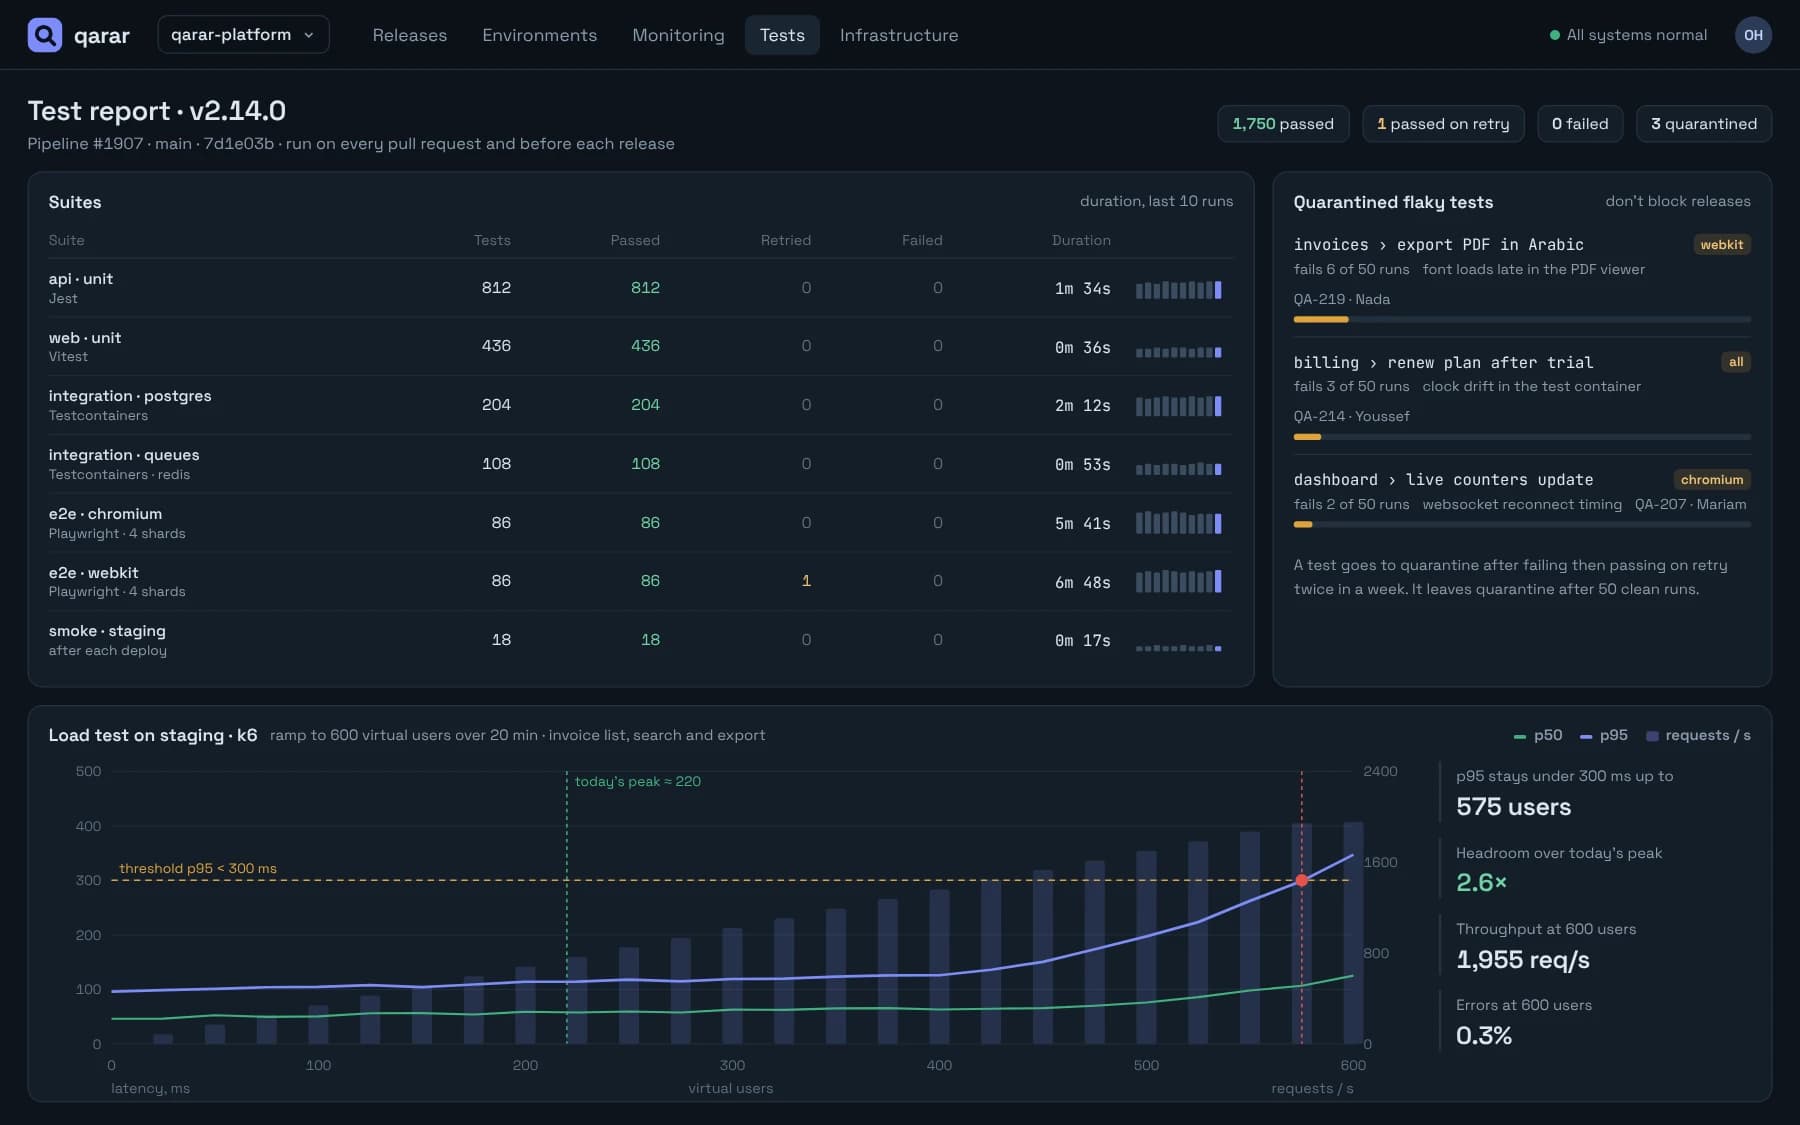Click the web · unit duration sparkline
Image resolution: width=1800 pixels, height=1125 pixels.
pos(1178,352)
